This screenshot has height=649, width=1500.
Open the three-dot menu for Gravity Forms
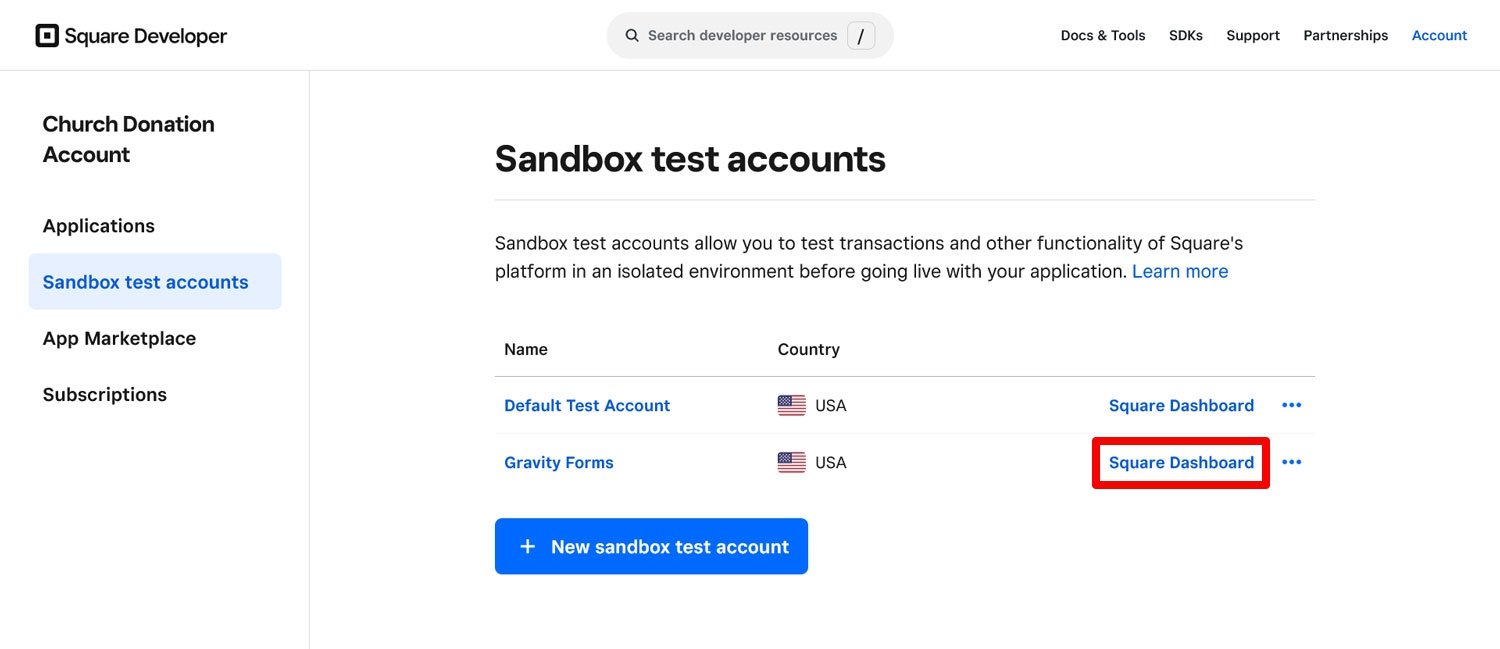(1292, 462)
